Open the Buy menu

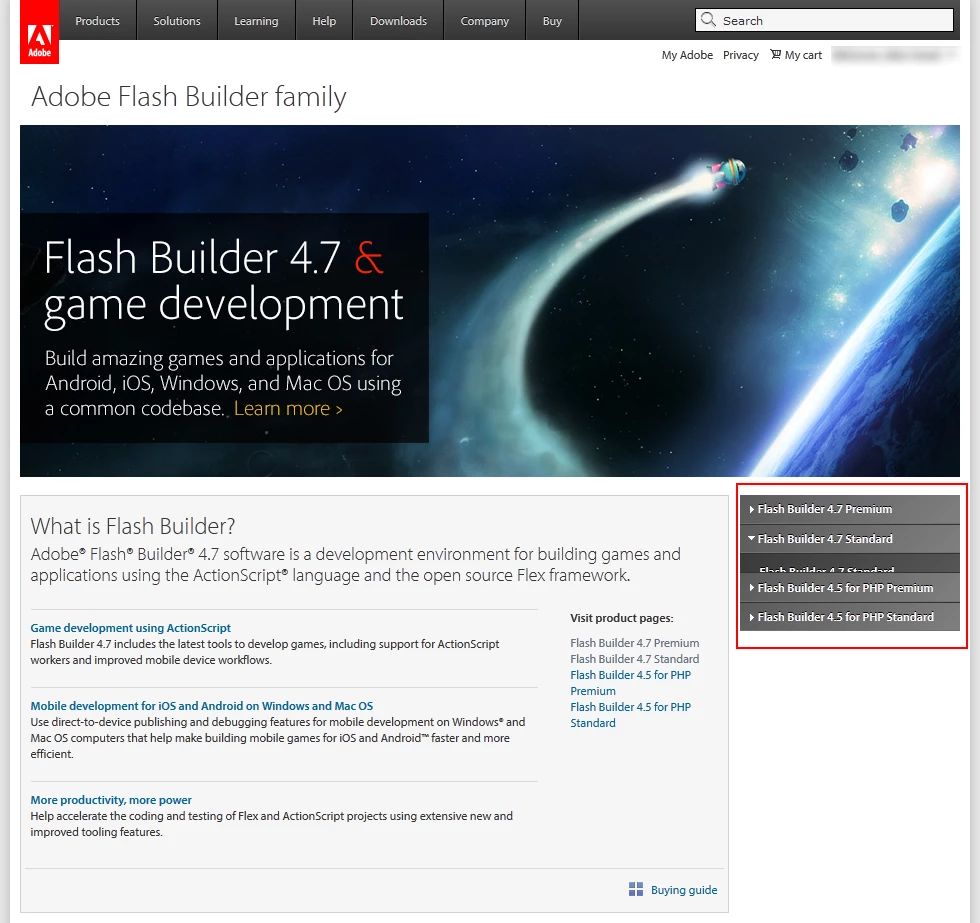(552, 21)
